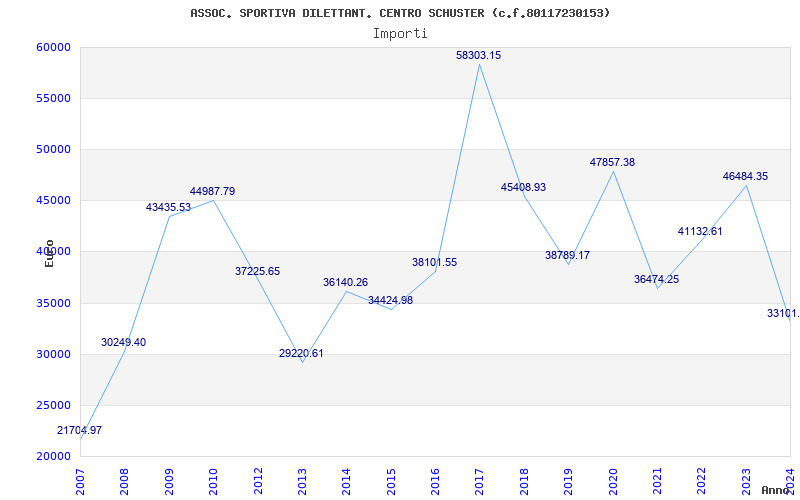This screenshot has height=500, width=800.
Task: Select the data label 47857.38
Action: coord(612,162)
